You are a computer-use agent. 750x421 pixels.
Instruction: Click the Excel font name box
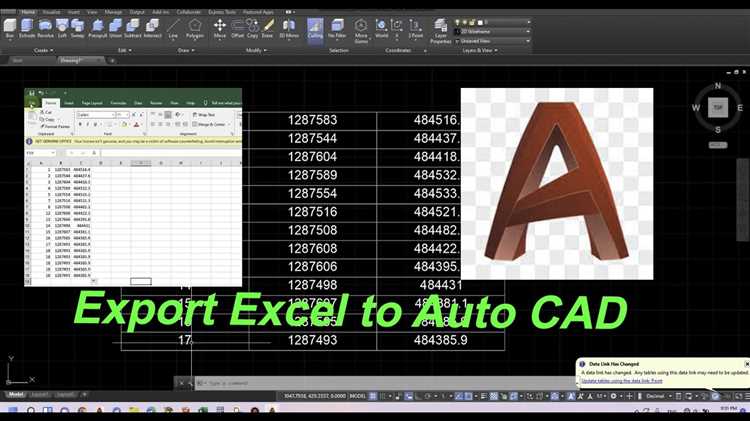[x=96, y=115]
